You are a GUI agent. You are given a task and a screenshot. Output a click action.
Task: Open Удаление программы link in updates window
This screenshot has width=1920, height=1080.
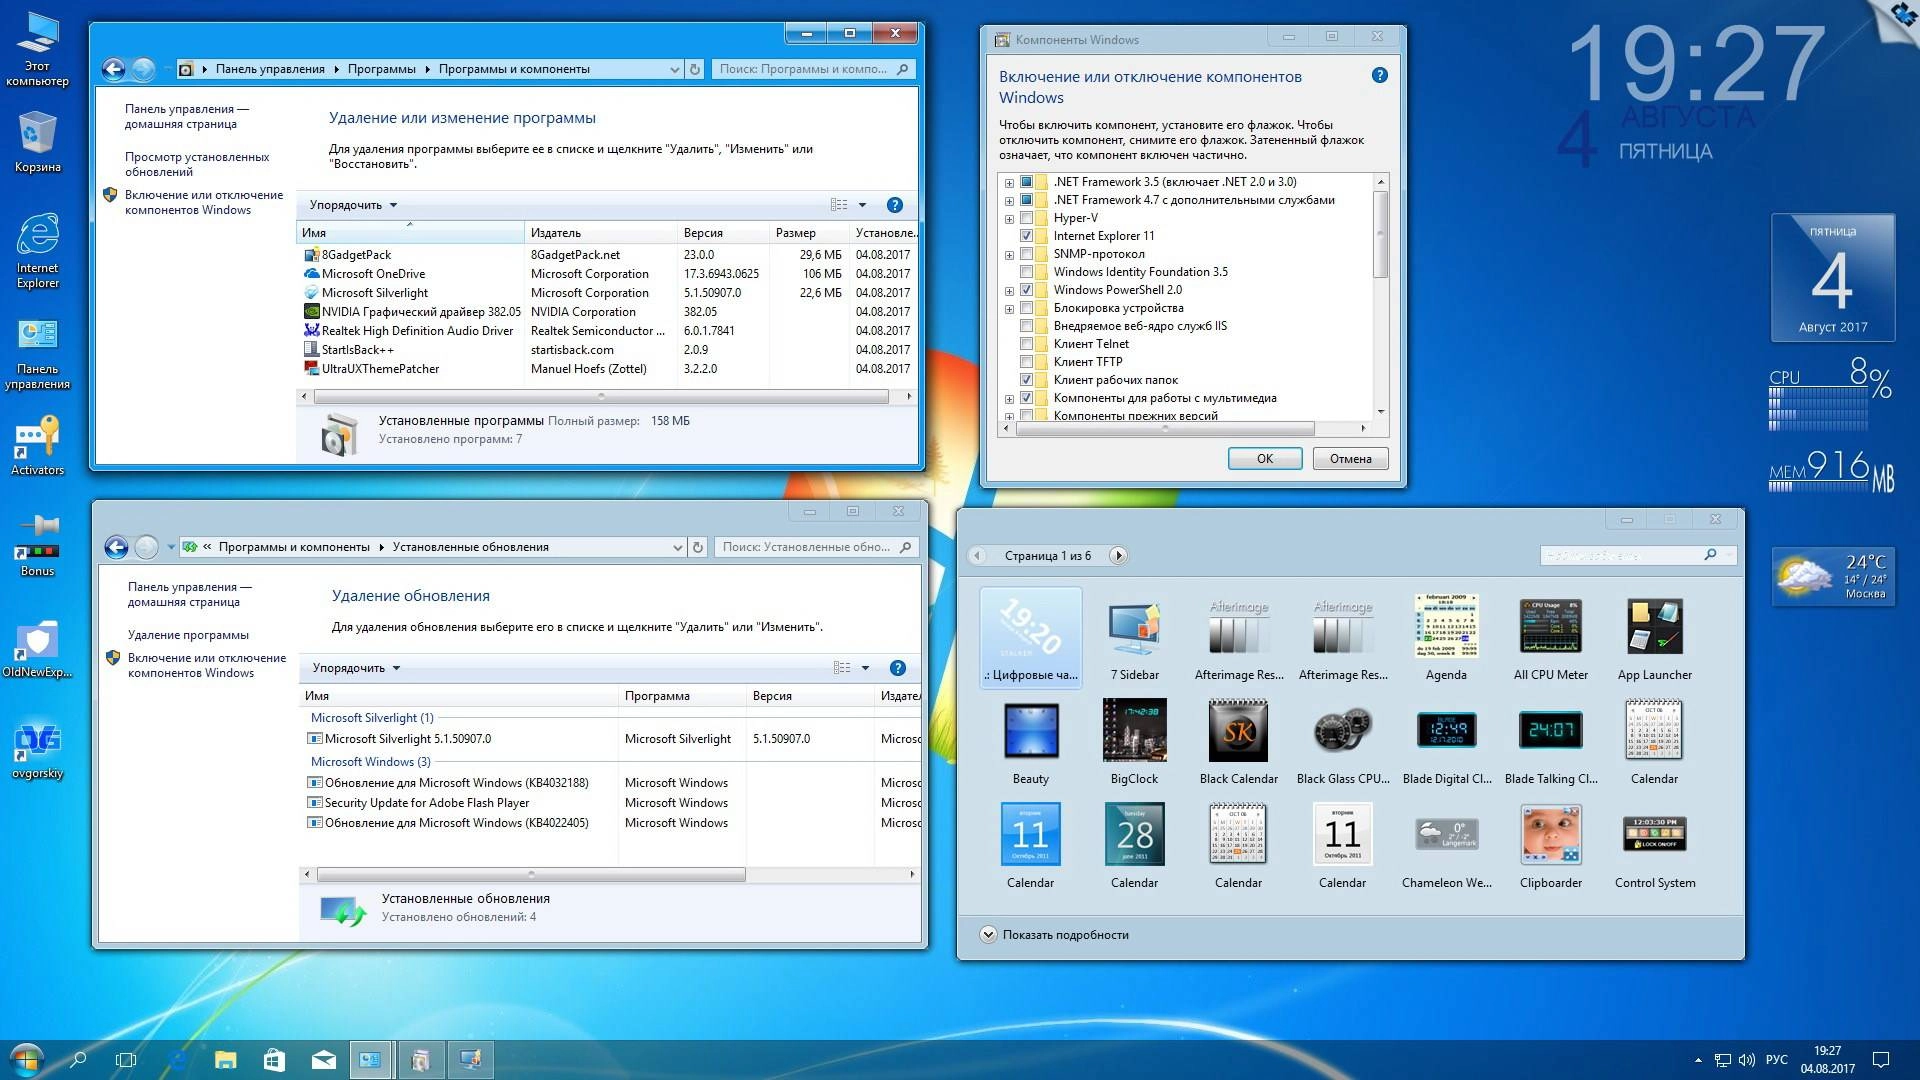click(x=188, y=635)
